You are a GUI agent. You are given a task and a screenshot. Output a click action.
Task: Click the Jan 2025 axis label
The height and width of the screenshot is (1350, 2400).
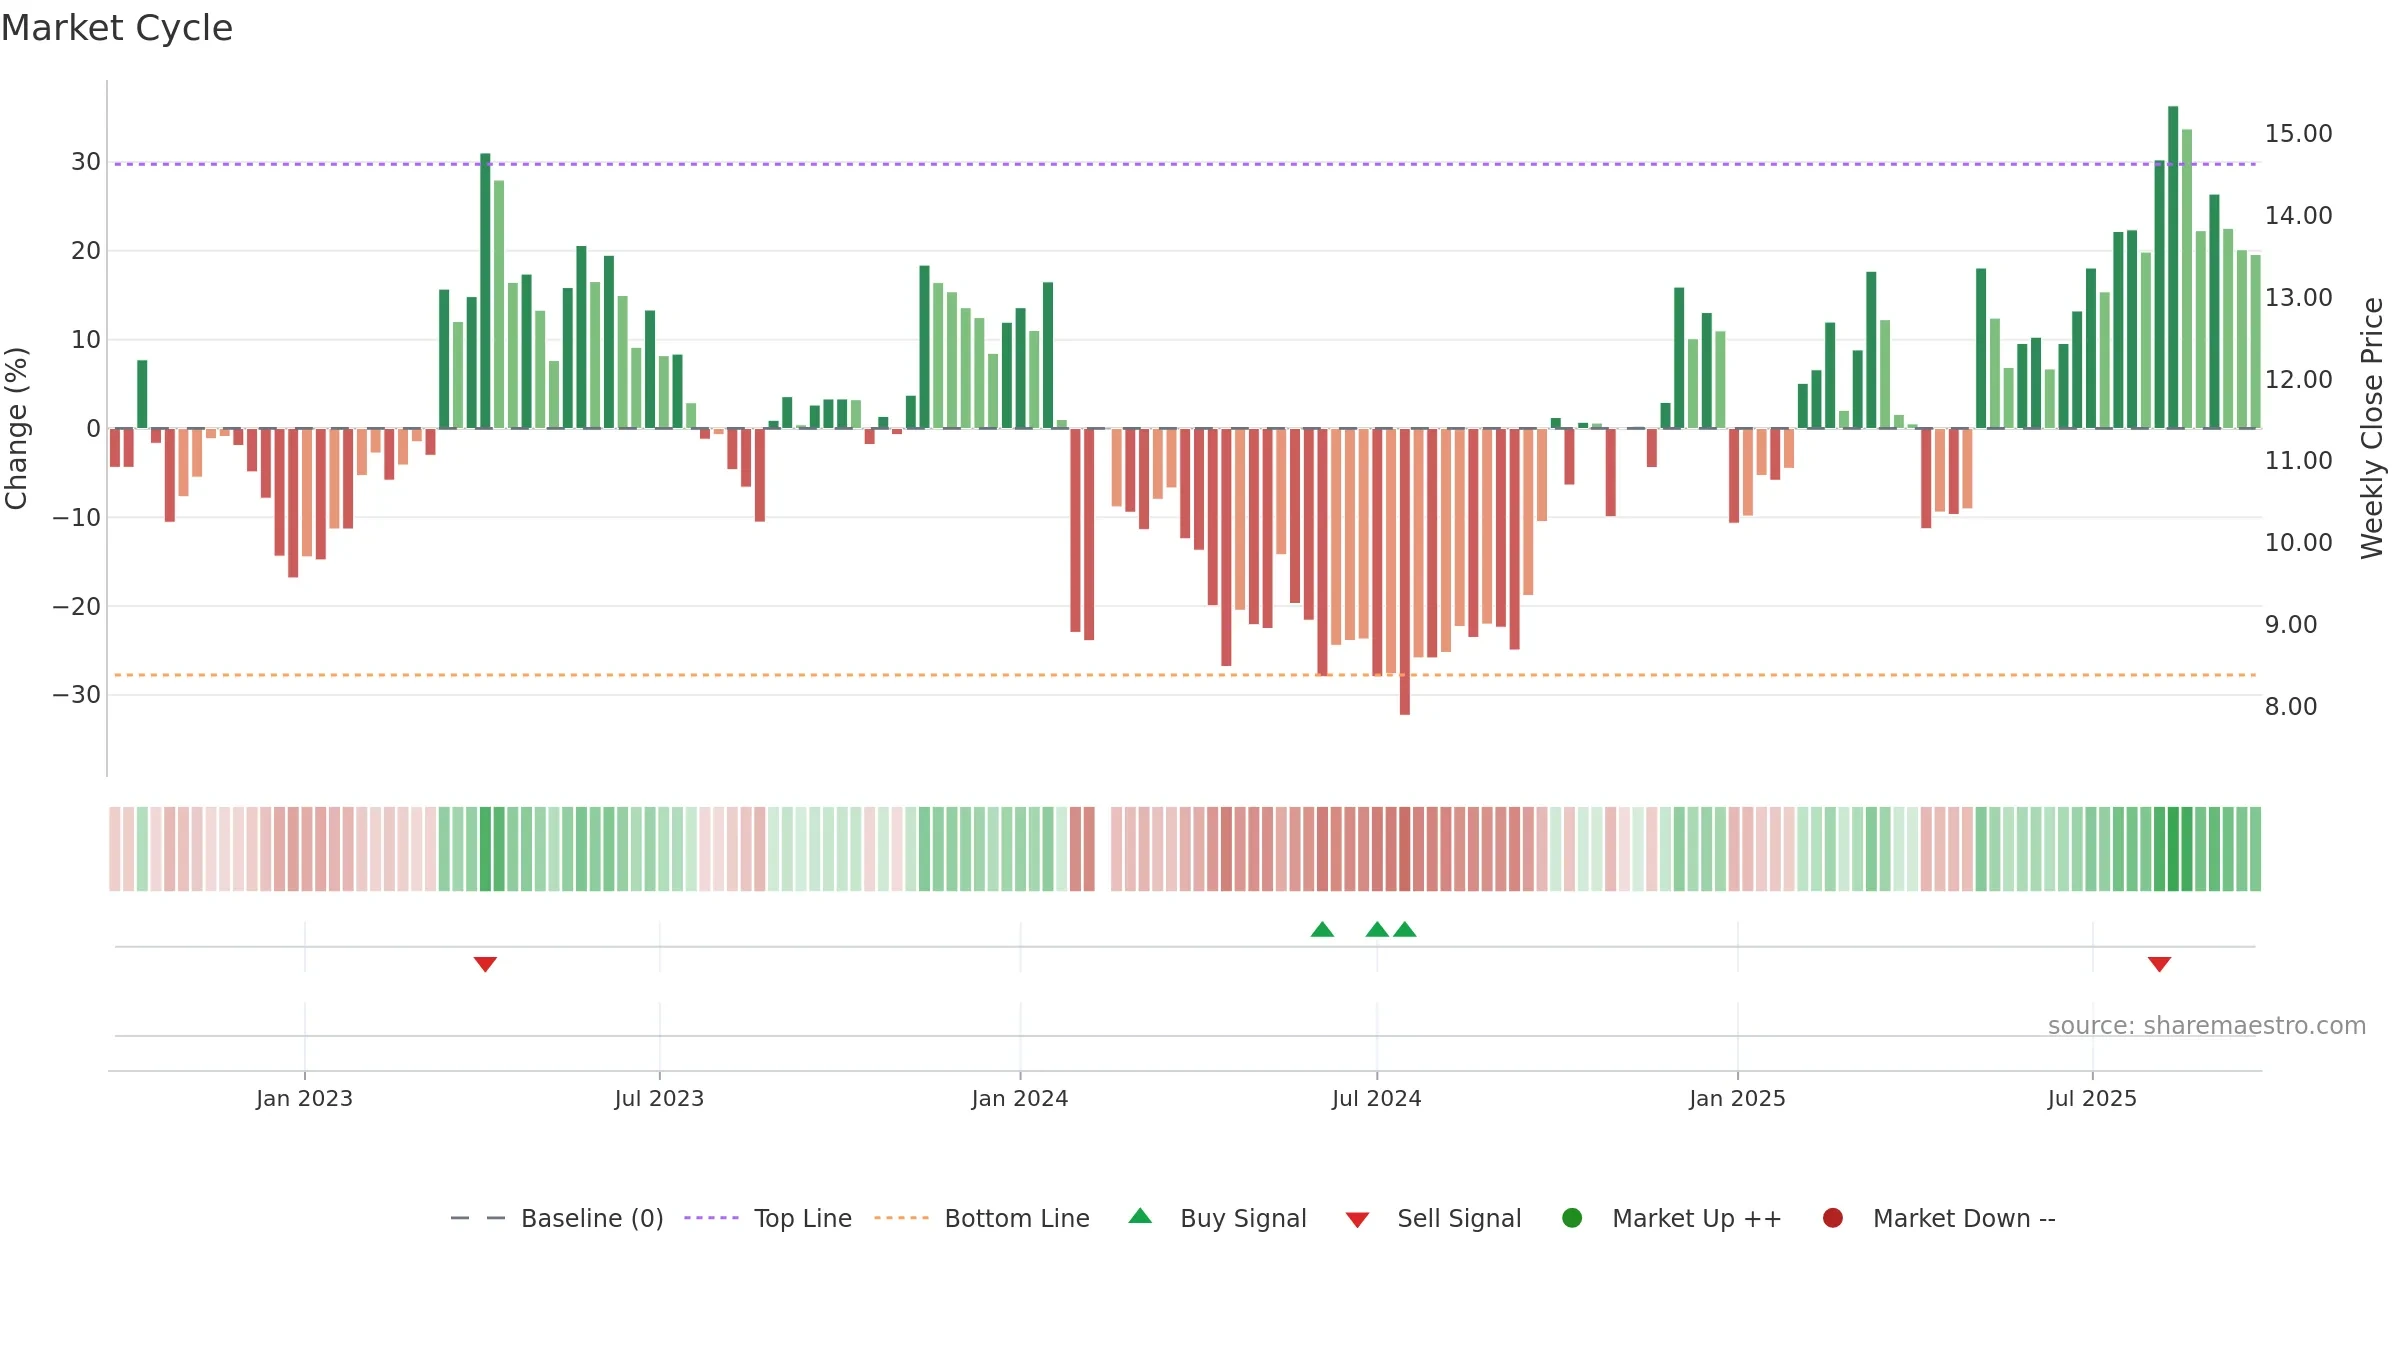coord(1737,1098)
